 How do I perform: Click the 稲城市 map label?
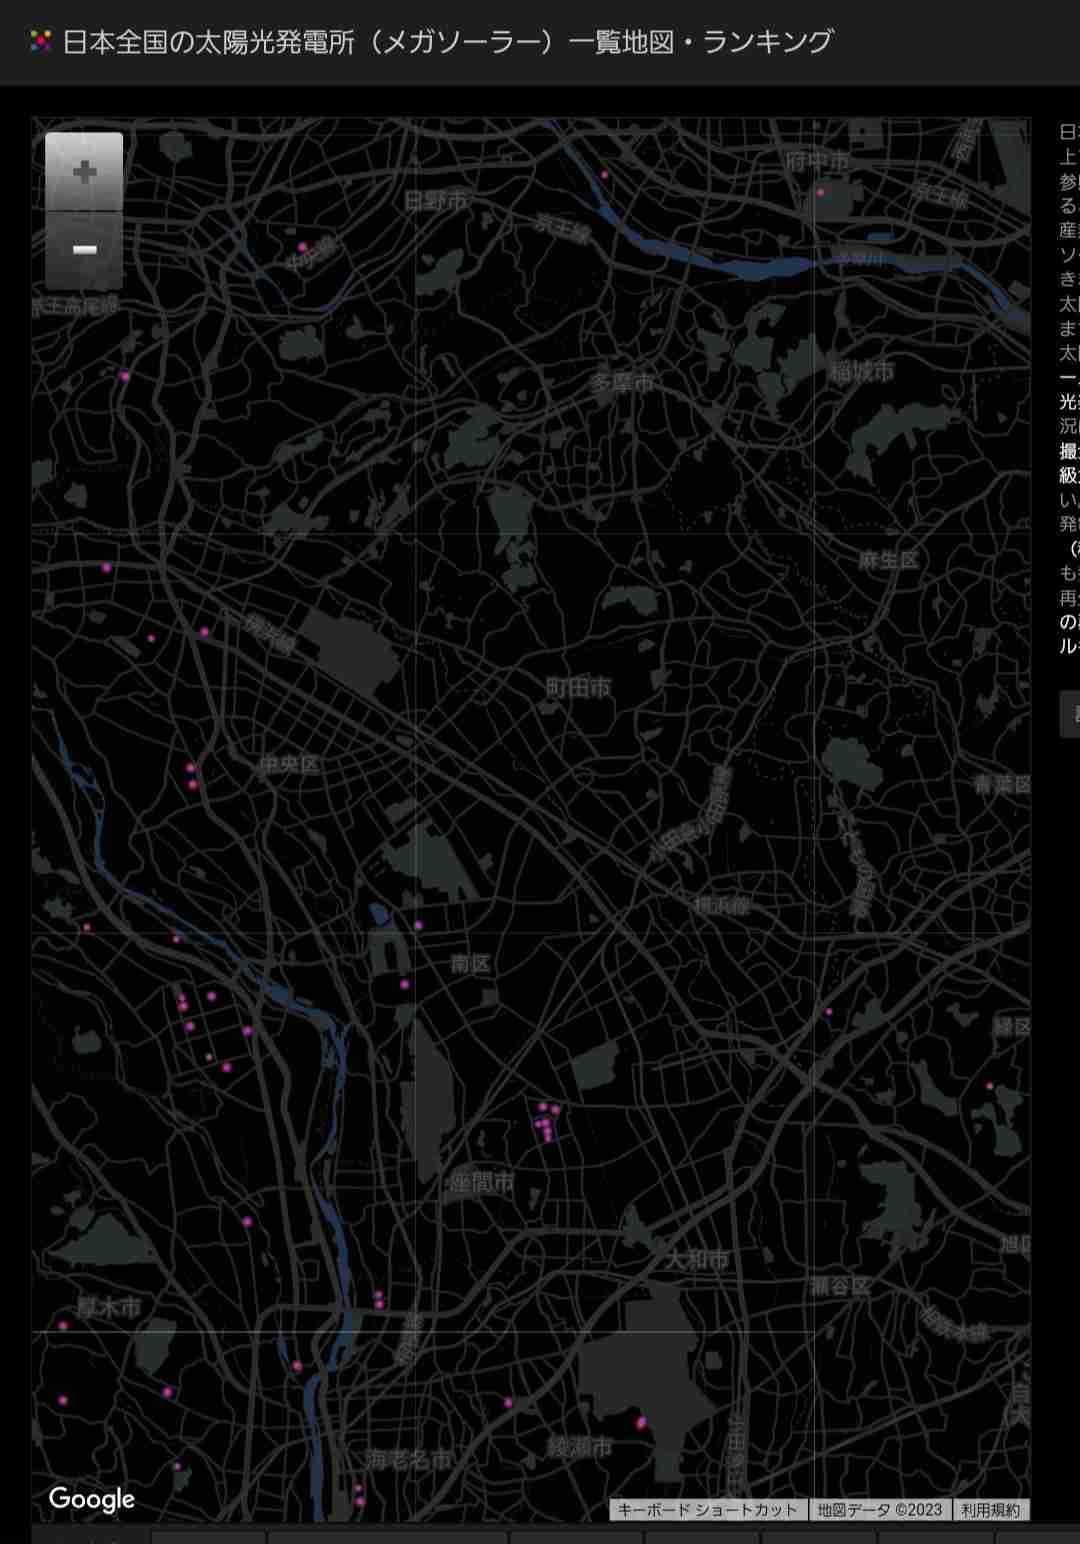click(x=861, y=372)
